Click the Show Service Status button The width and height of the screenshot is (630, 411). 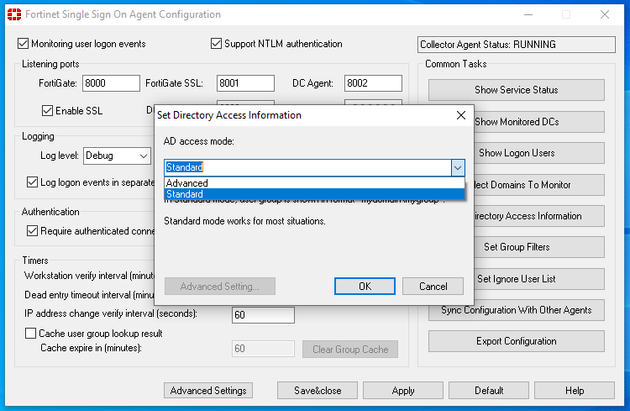coord(516,90)
